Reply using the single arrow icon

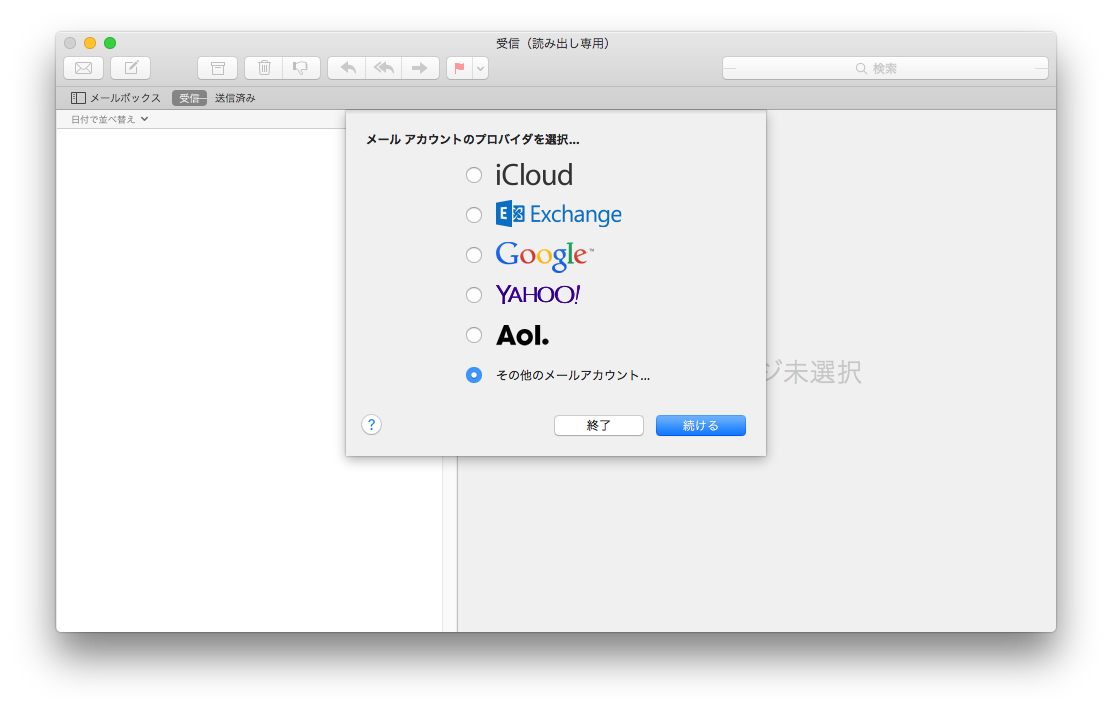click(x=347, y=68)
